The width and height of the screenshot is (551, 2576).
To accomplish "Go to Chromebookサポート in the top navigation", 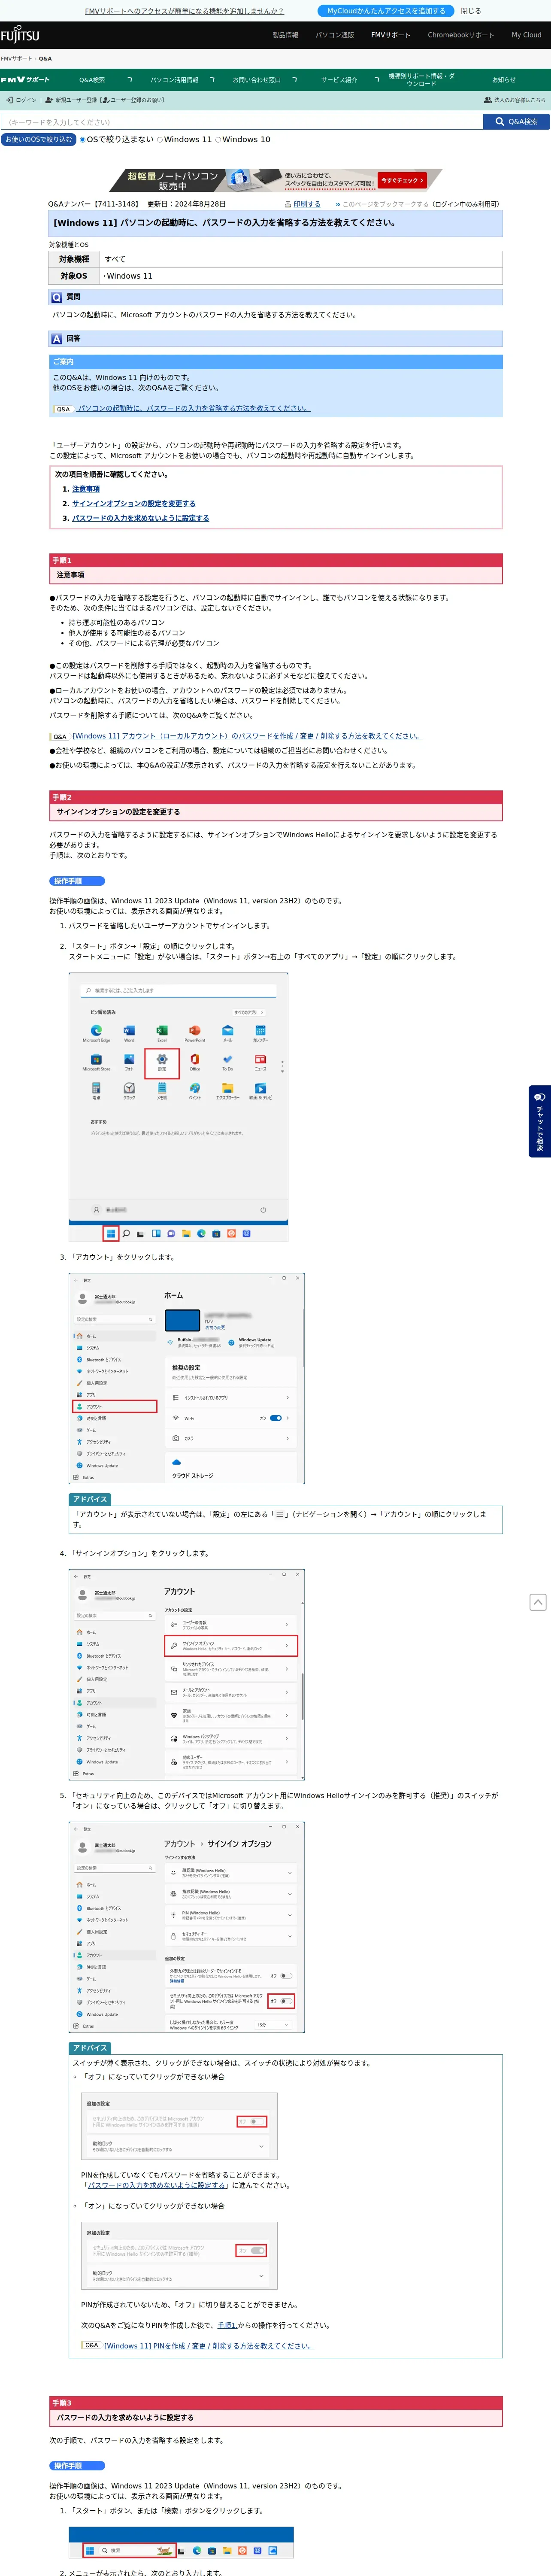I will click(x=461, y=35).
